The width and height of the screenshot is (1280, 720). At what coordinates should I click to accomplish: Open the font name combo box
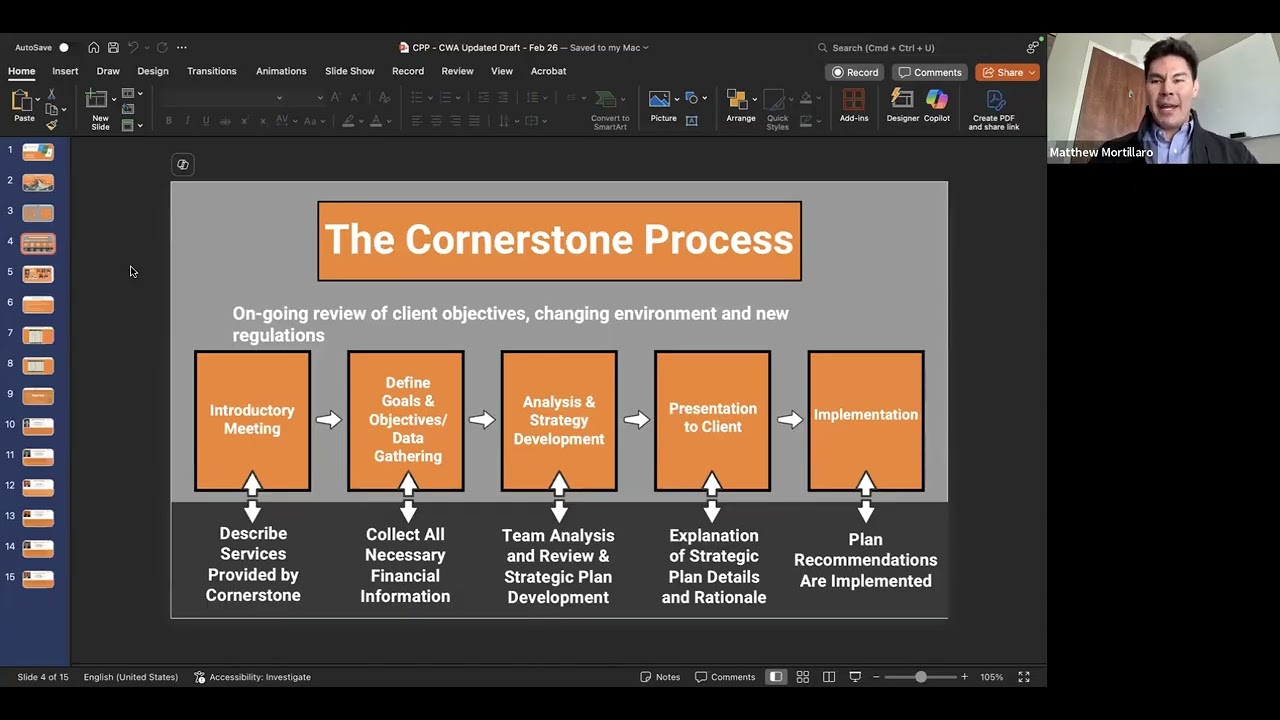point(223,97)
